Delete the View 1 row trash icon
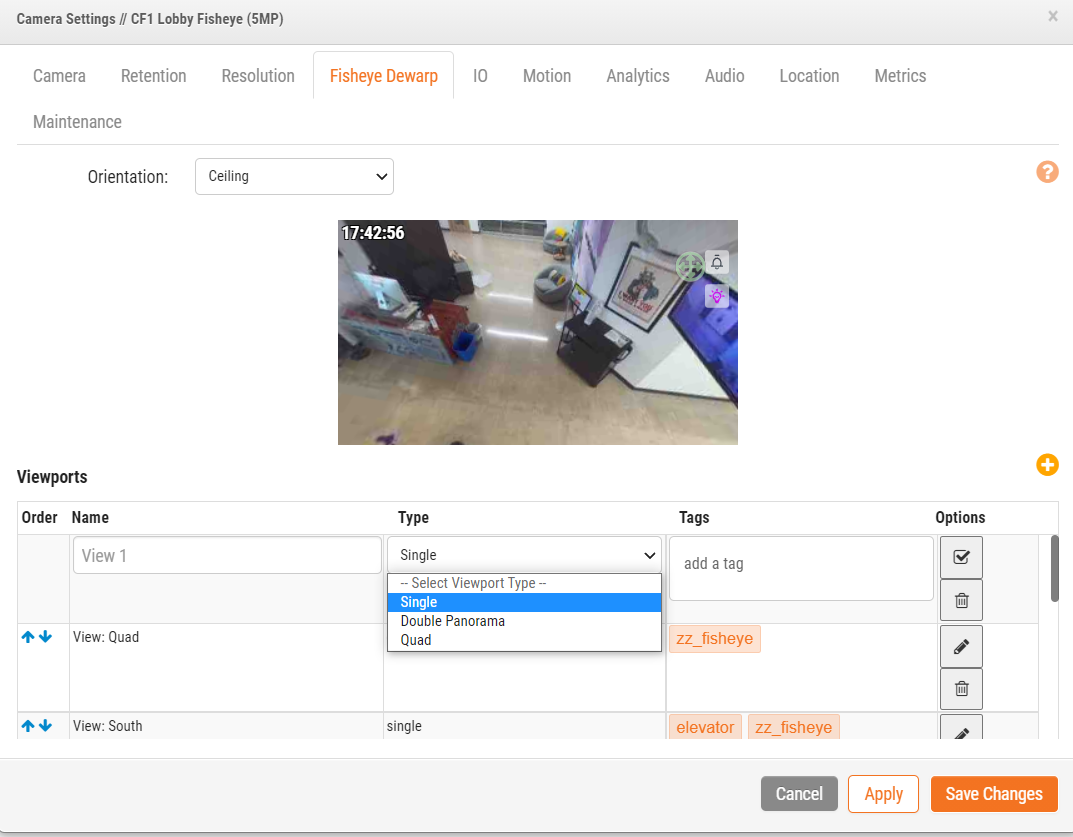Screen dimensions: 1073x837 tap(961, 600)
